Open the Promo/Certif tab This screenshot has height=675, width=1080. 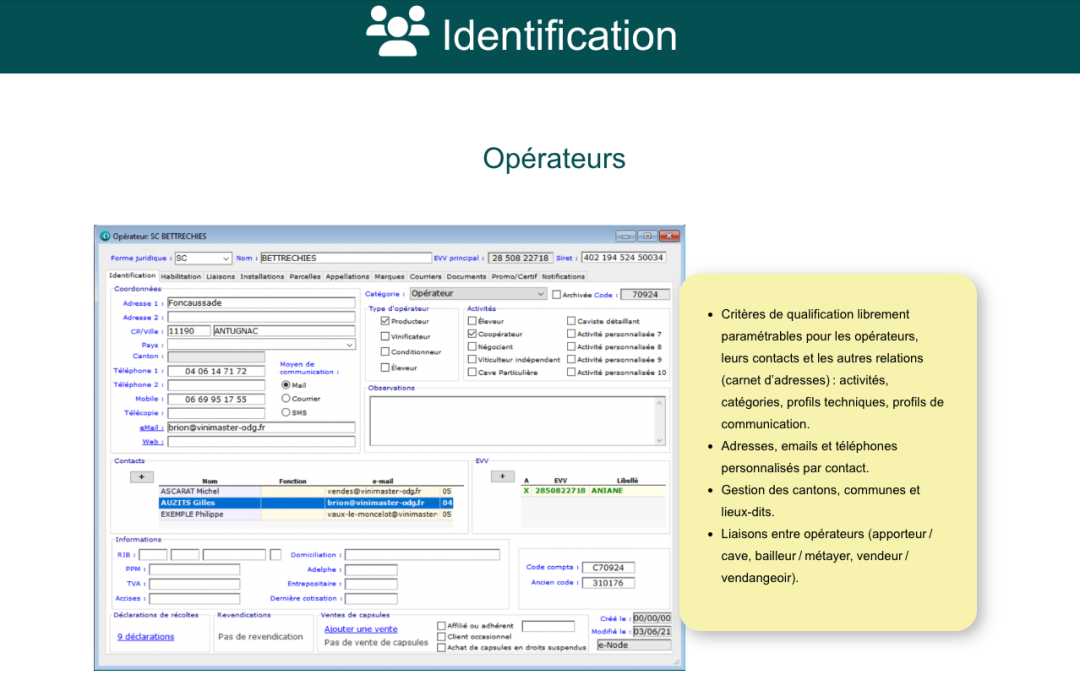click(x=514, y=276)
